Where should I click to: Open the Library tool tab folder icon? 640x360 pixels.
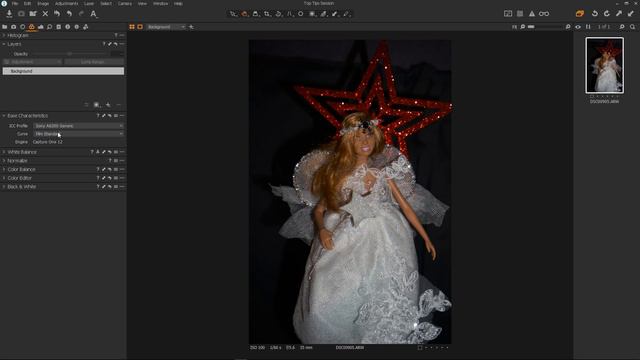4,27
